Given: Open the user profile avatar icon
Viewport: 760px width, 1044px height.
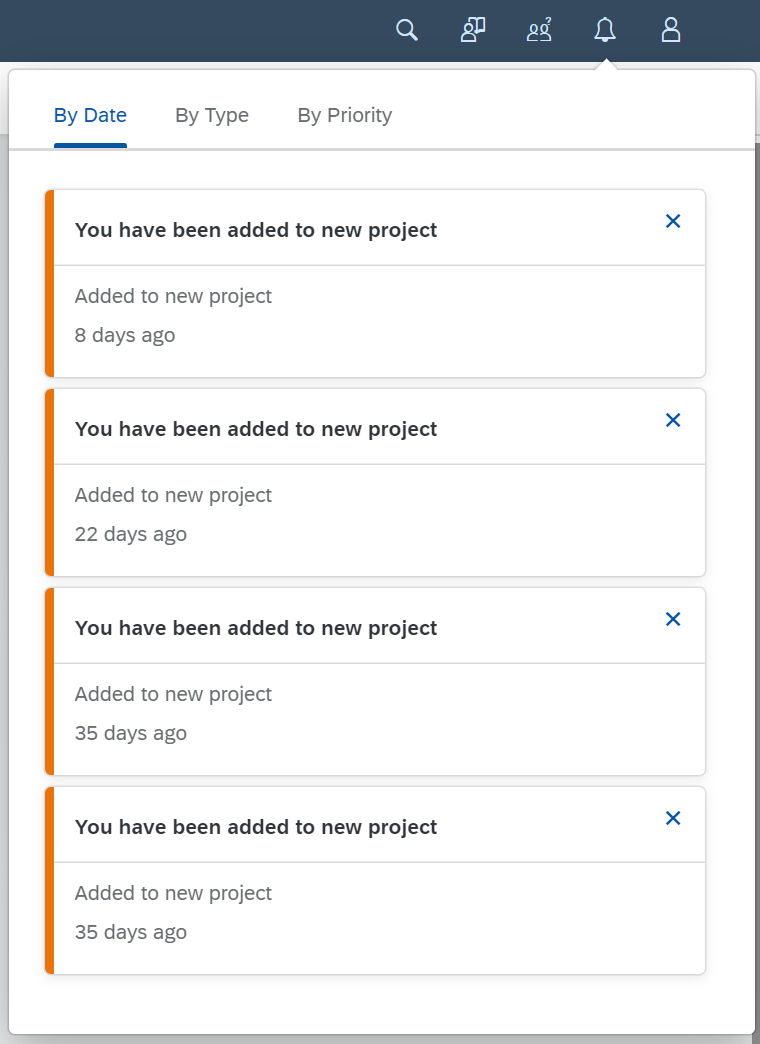Looking at the screenshot, I should [671, 30].
